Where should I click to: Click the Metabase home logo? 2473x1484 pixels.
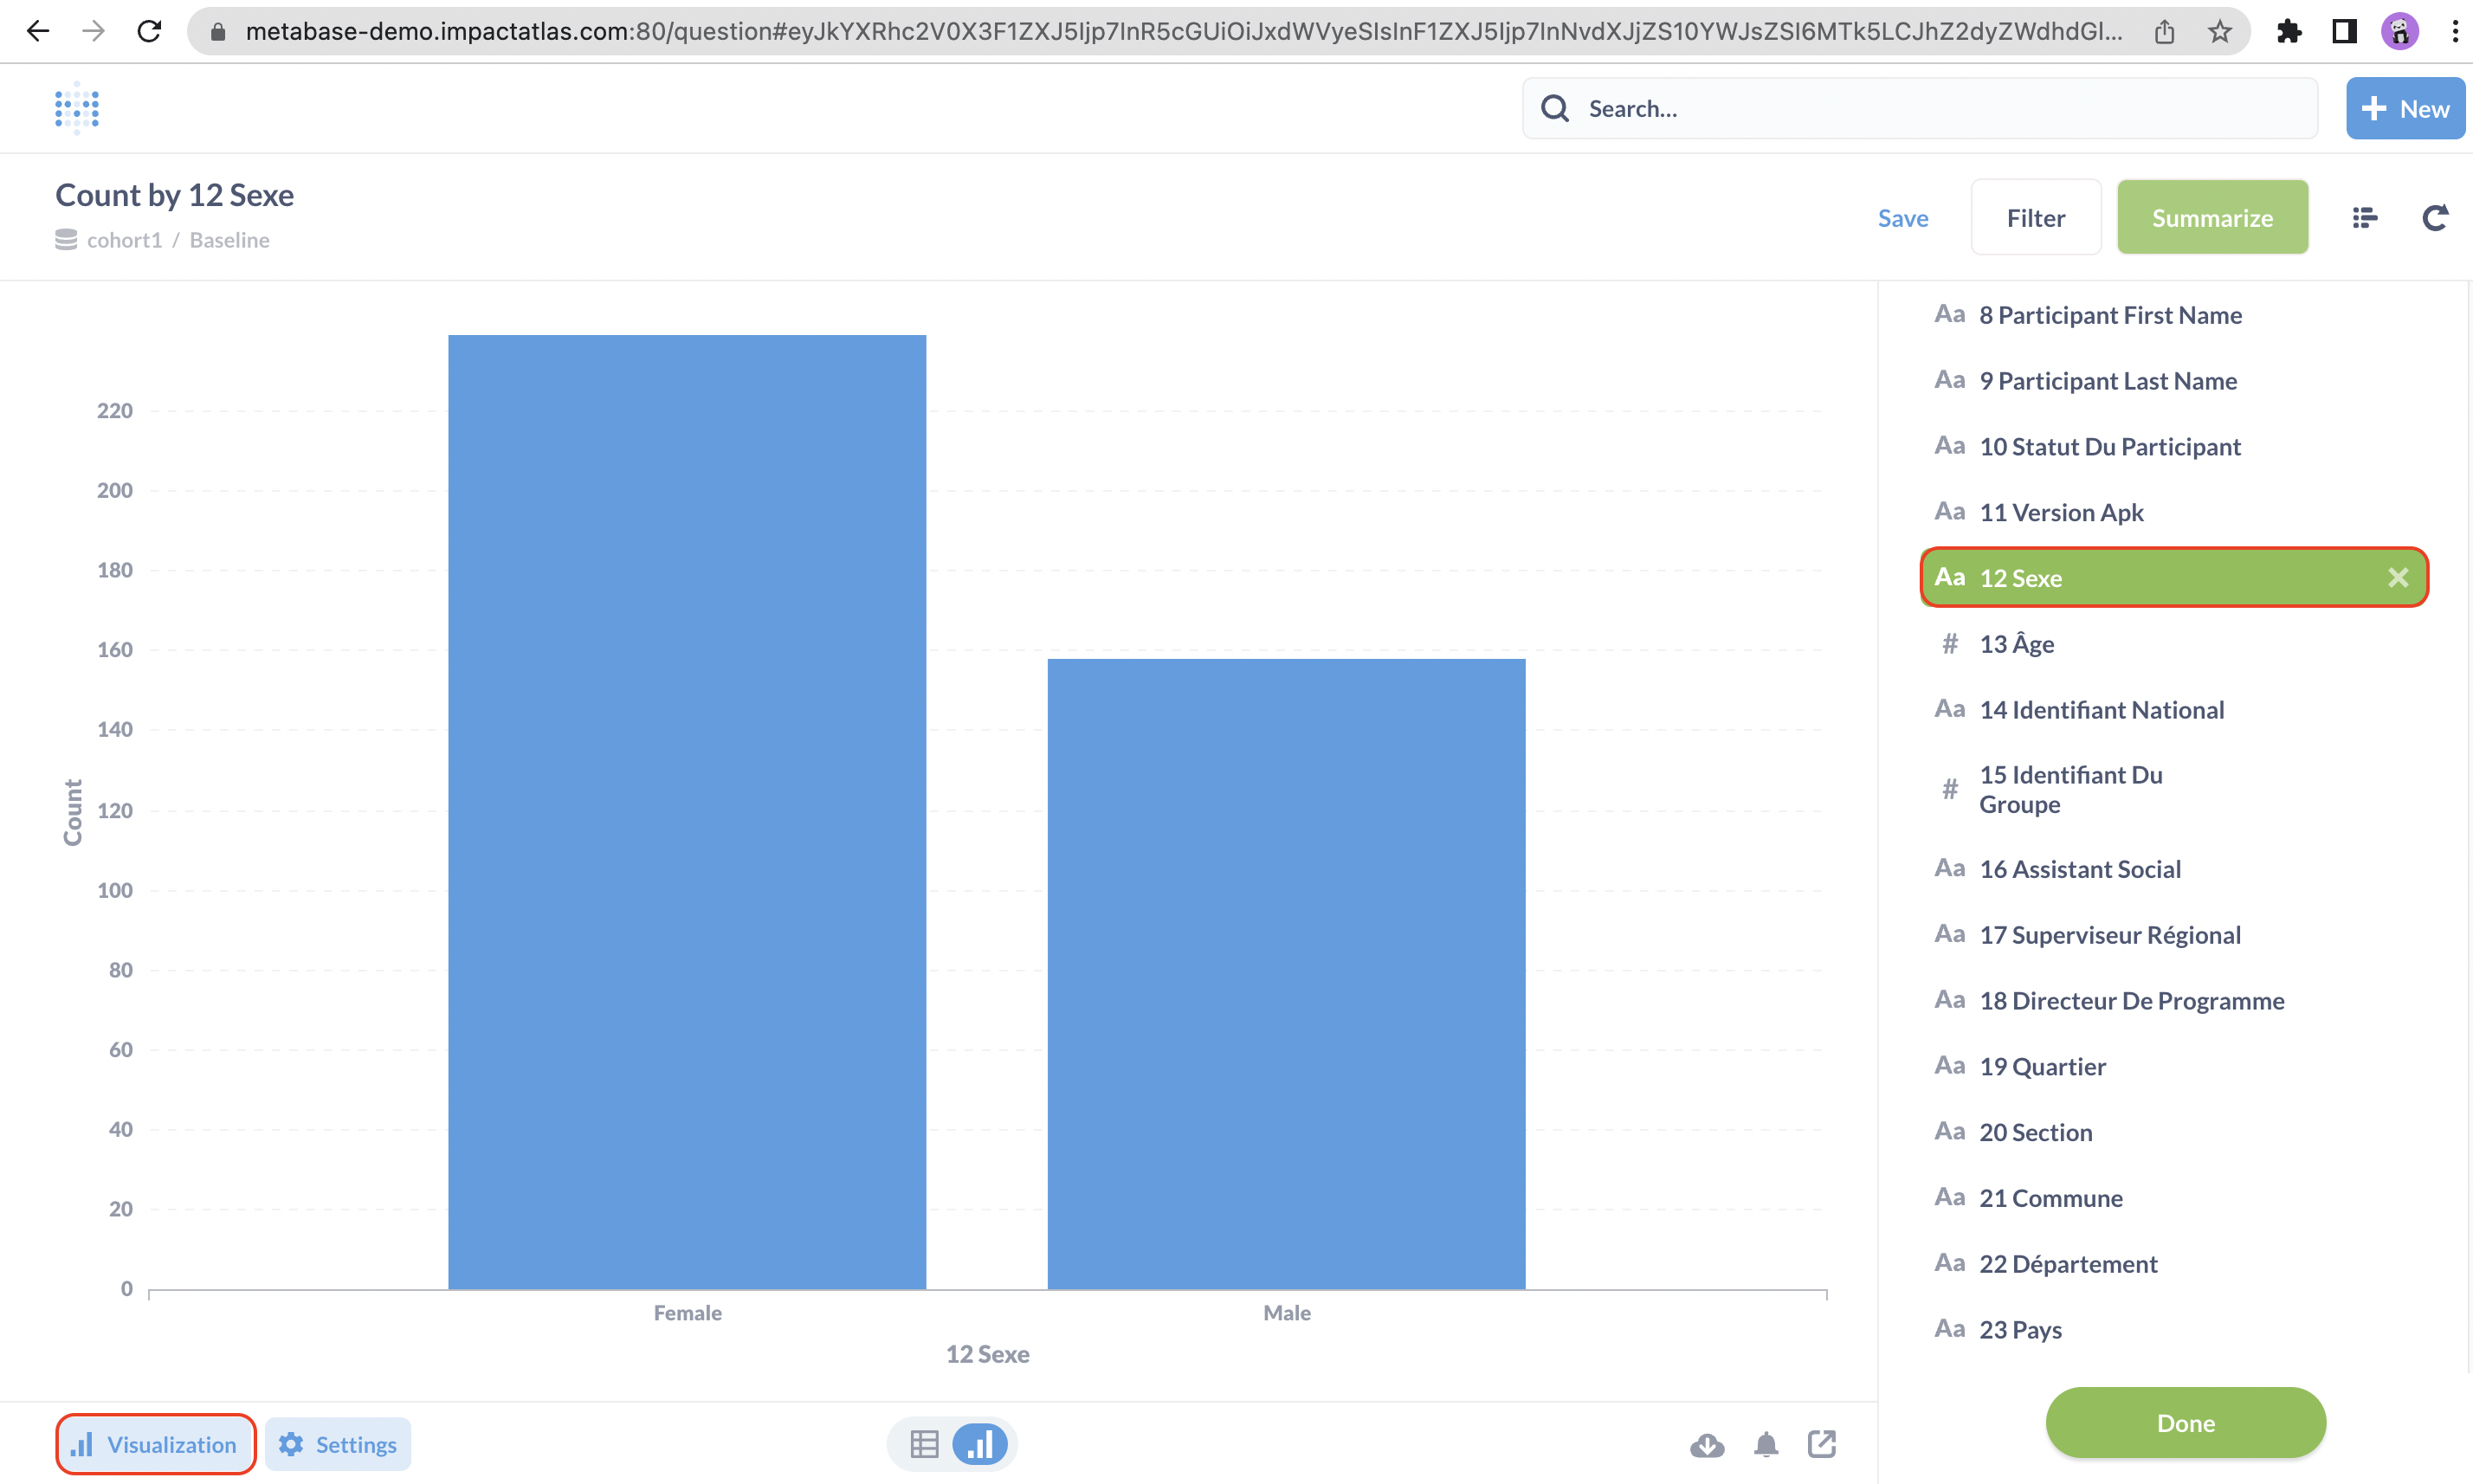coord(77,108)
